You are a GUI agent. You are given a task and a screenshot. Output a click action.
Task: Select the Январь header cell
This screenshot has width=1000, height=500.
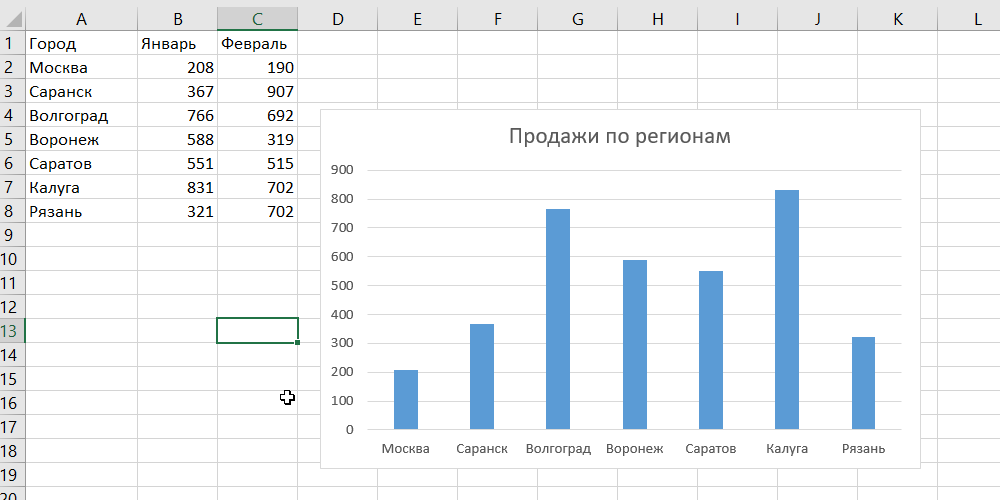click(177, 44)
